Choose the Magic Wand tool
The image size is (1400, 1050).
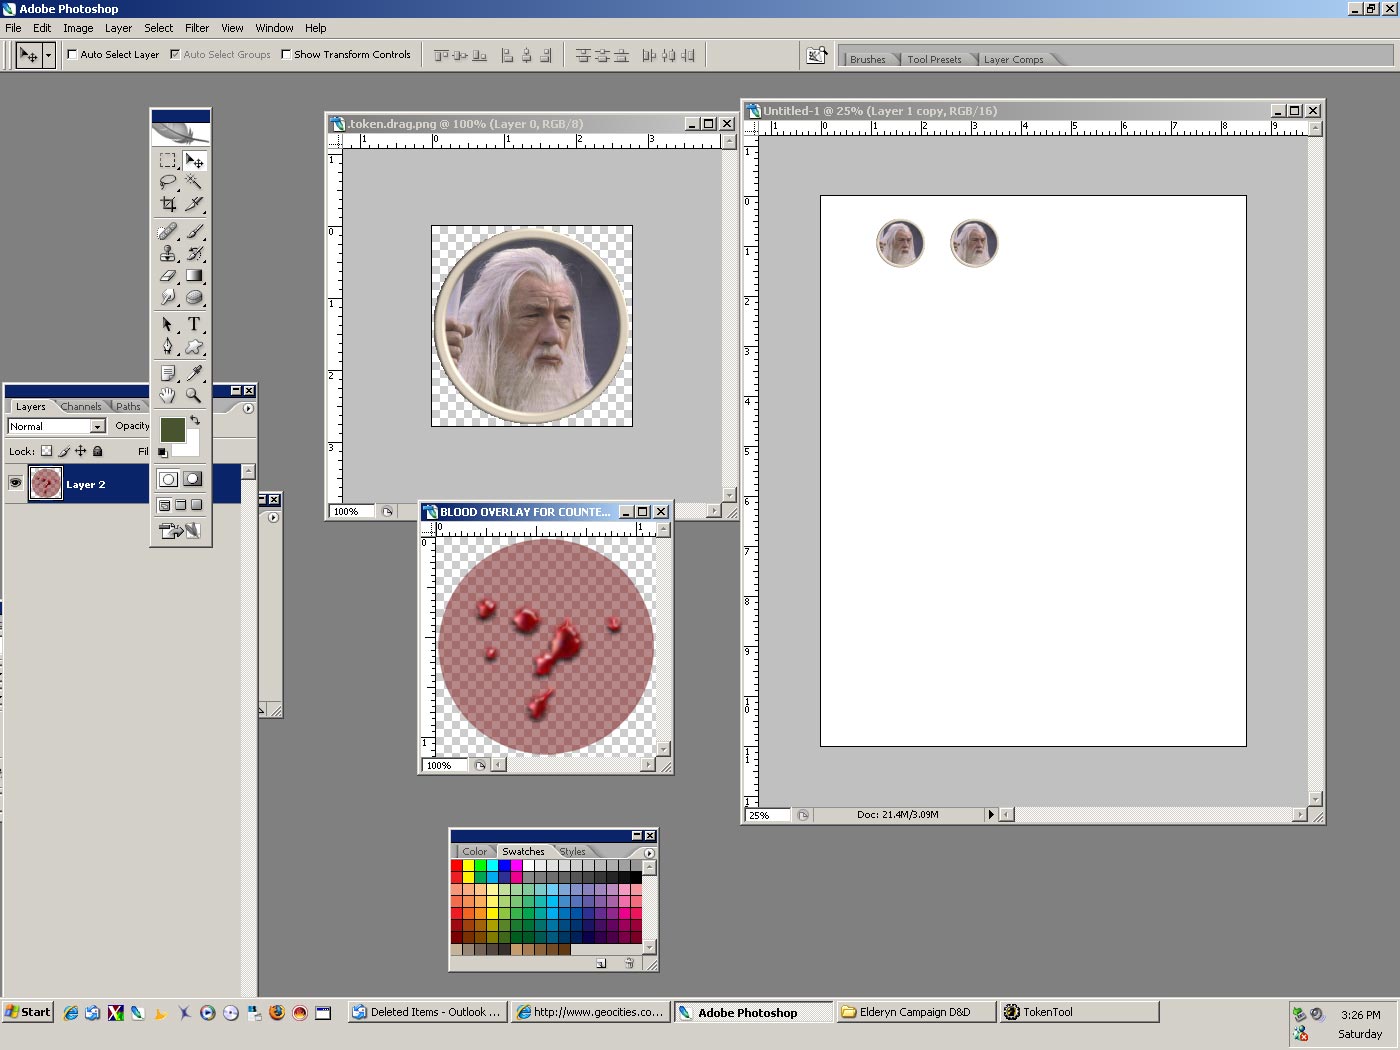click(194, 182)
